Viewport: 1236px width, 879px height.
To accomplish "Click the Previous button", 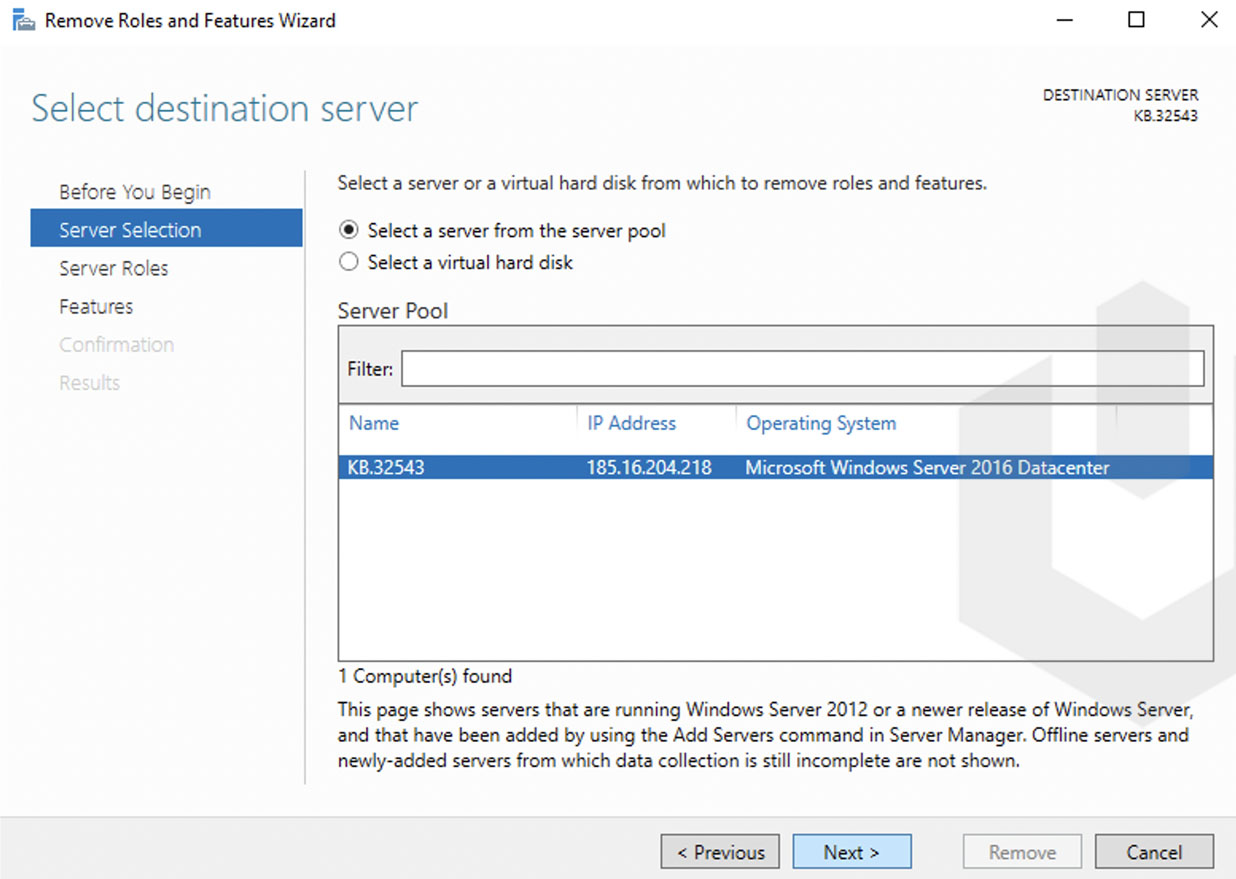I will pyautogui.click(x=719, y=851).
